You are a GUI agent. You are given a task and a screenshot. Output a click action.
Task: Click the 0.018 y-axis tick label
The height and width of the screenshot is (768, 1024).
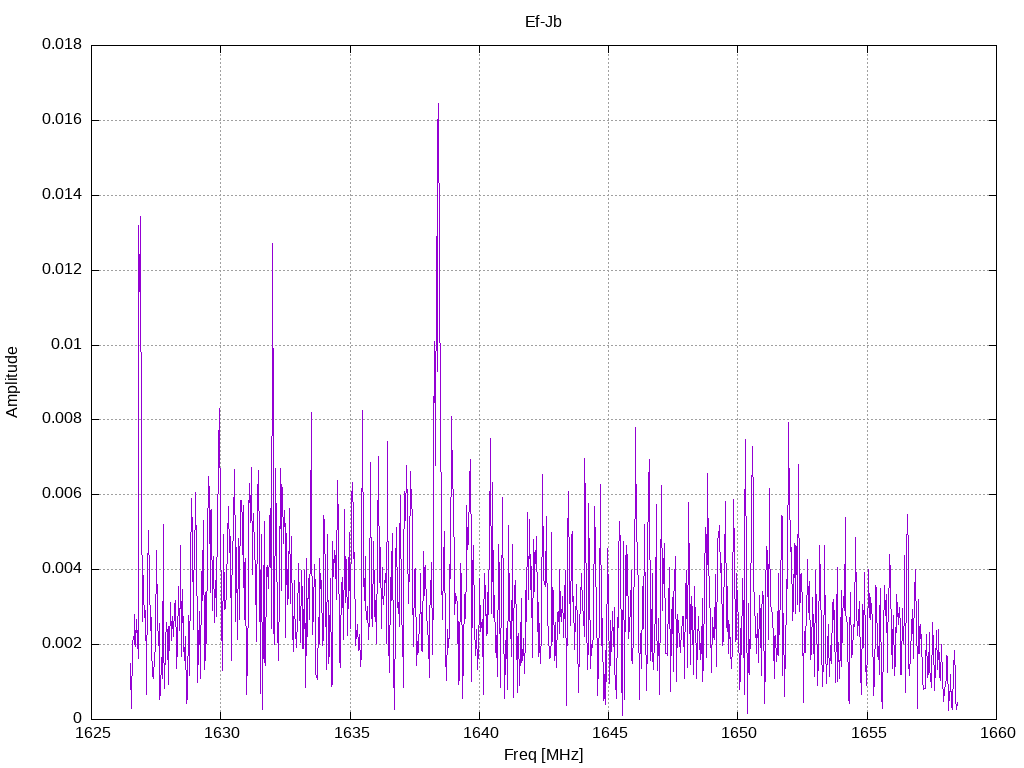[x=62, y=44]
